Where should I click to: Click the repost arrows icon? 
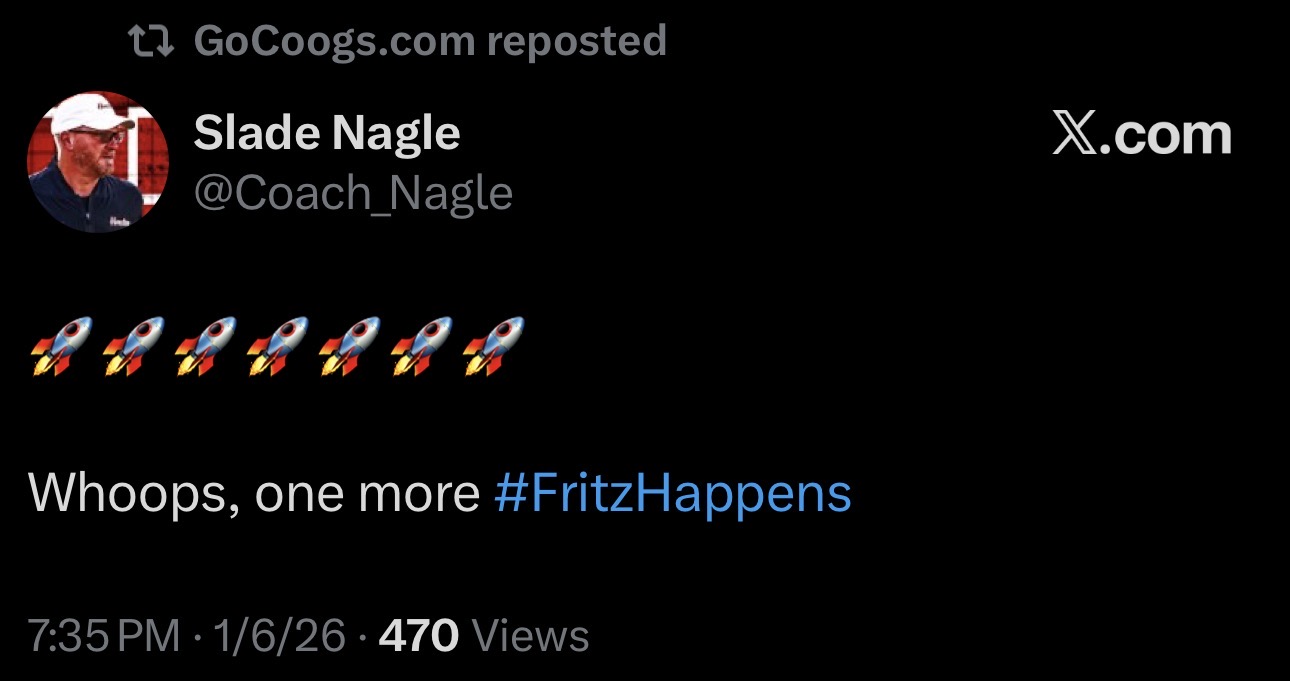pyautogui.click(x=152, y=41)
